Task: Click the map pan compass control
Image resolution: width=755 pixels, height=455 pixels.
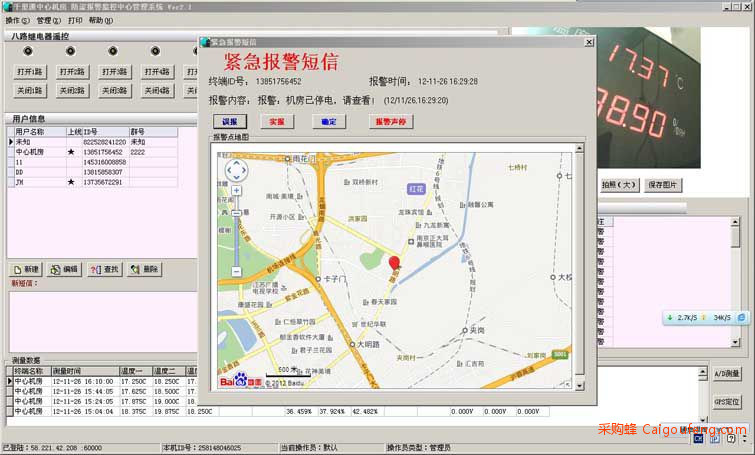Action: 236,170
